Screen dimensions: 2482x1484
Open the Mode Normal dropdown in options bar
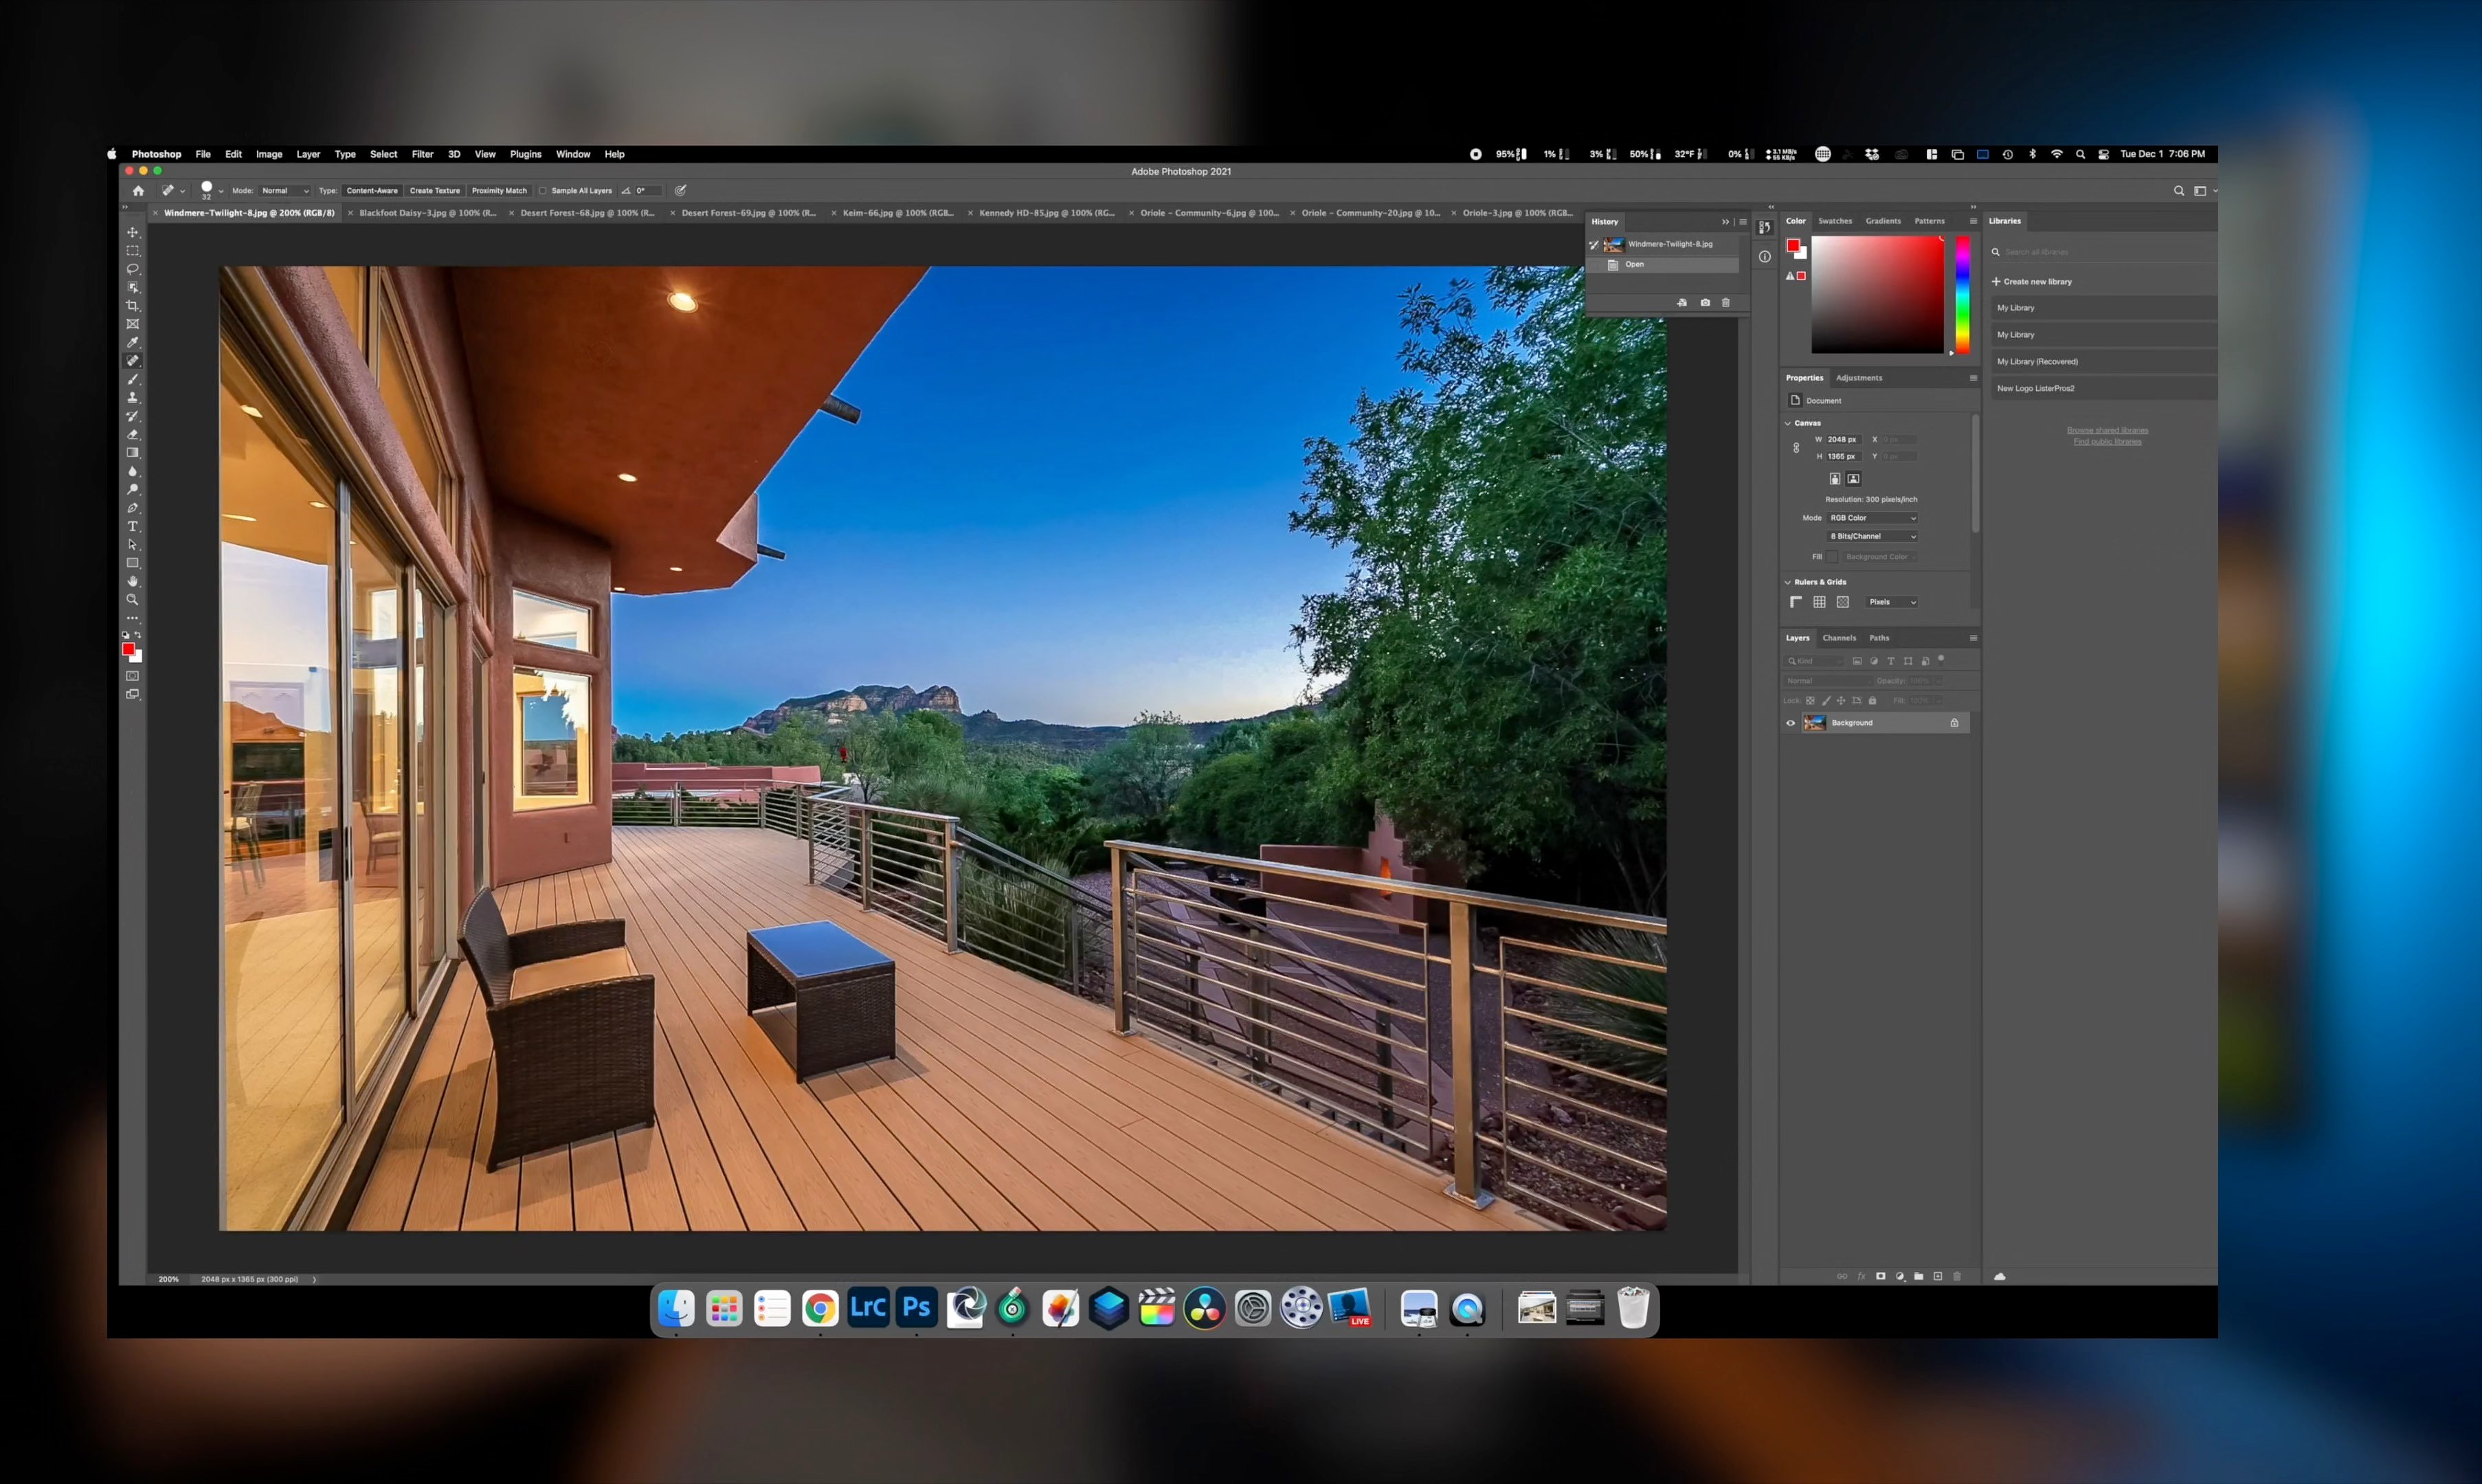[285, 191]
